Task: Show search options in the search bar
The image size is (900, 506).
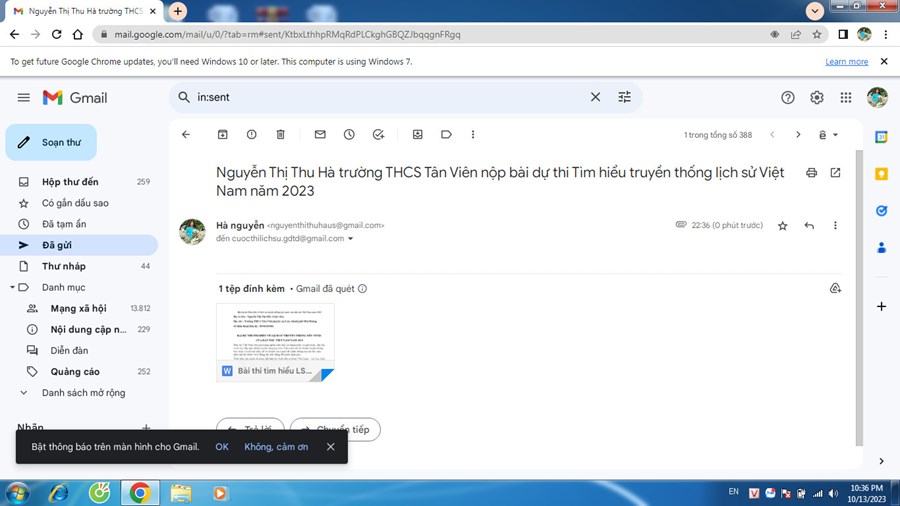Action: tap(625, 97)
